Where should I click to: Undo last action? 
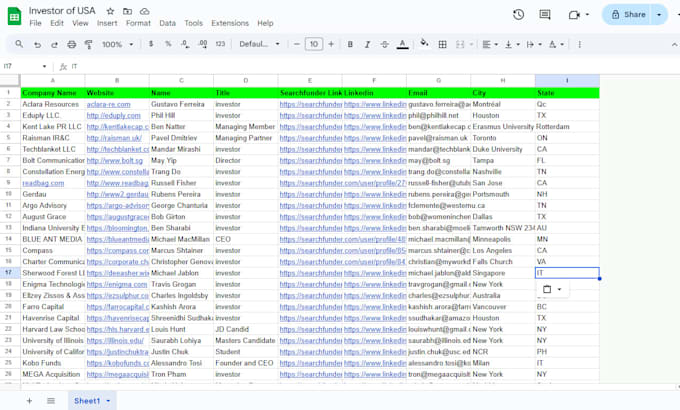tap(37, 44)
